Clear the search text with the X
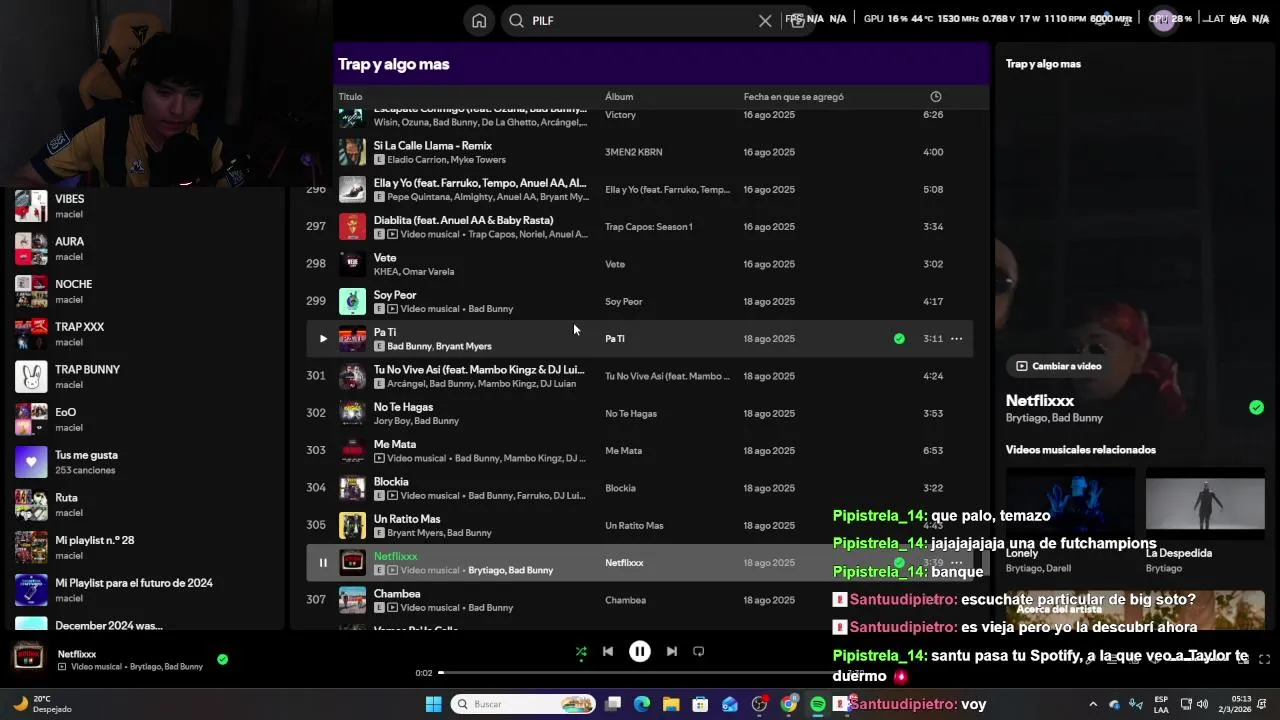This screenshot has height=720, width=1280. click(x=765, y=21)
